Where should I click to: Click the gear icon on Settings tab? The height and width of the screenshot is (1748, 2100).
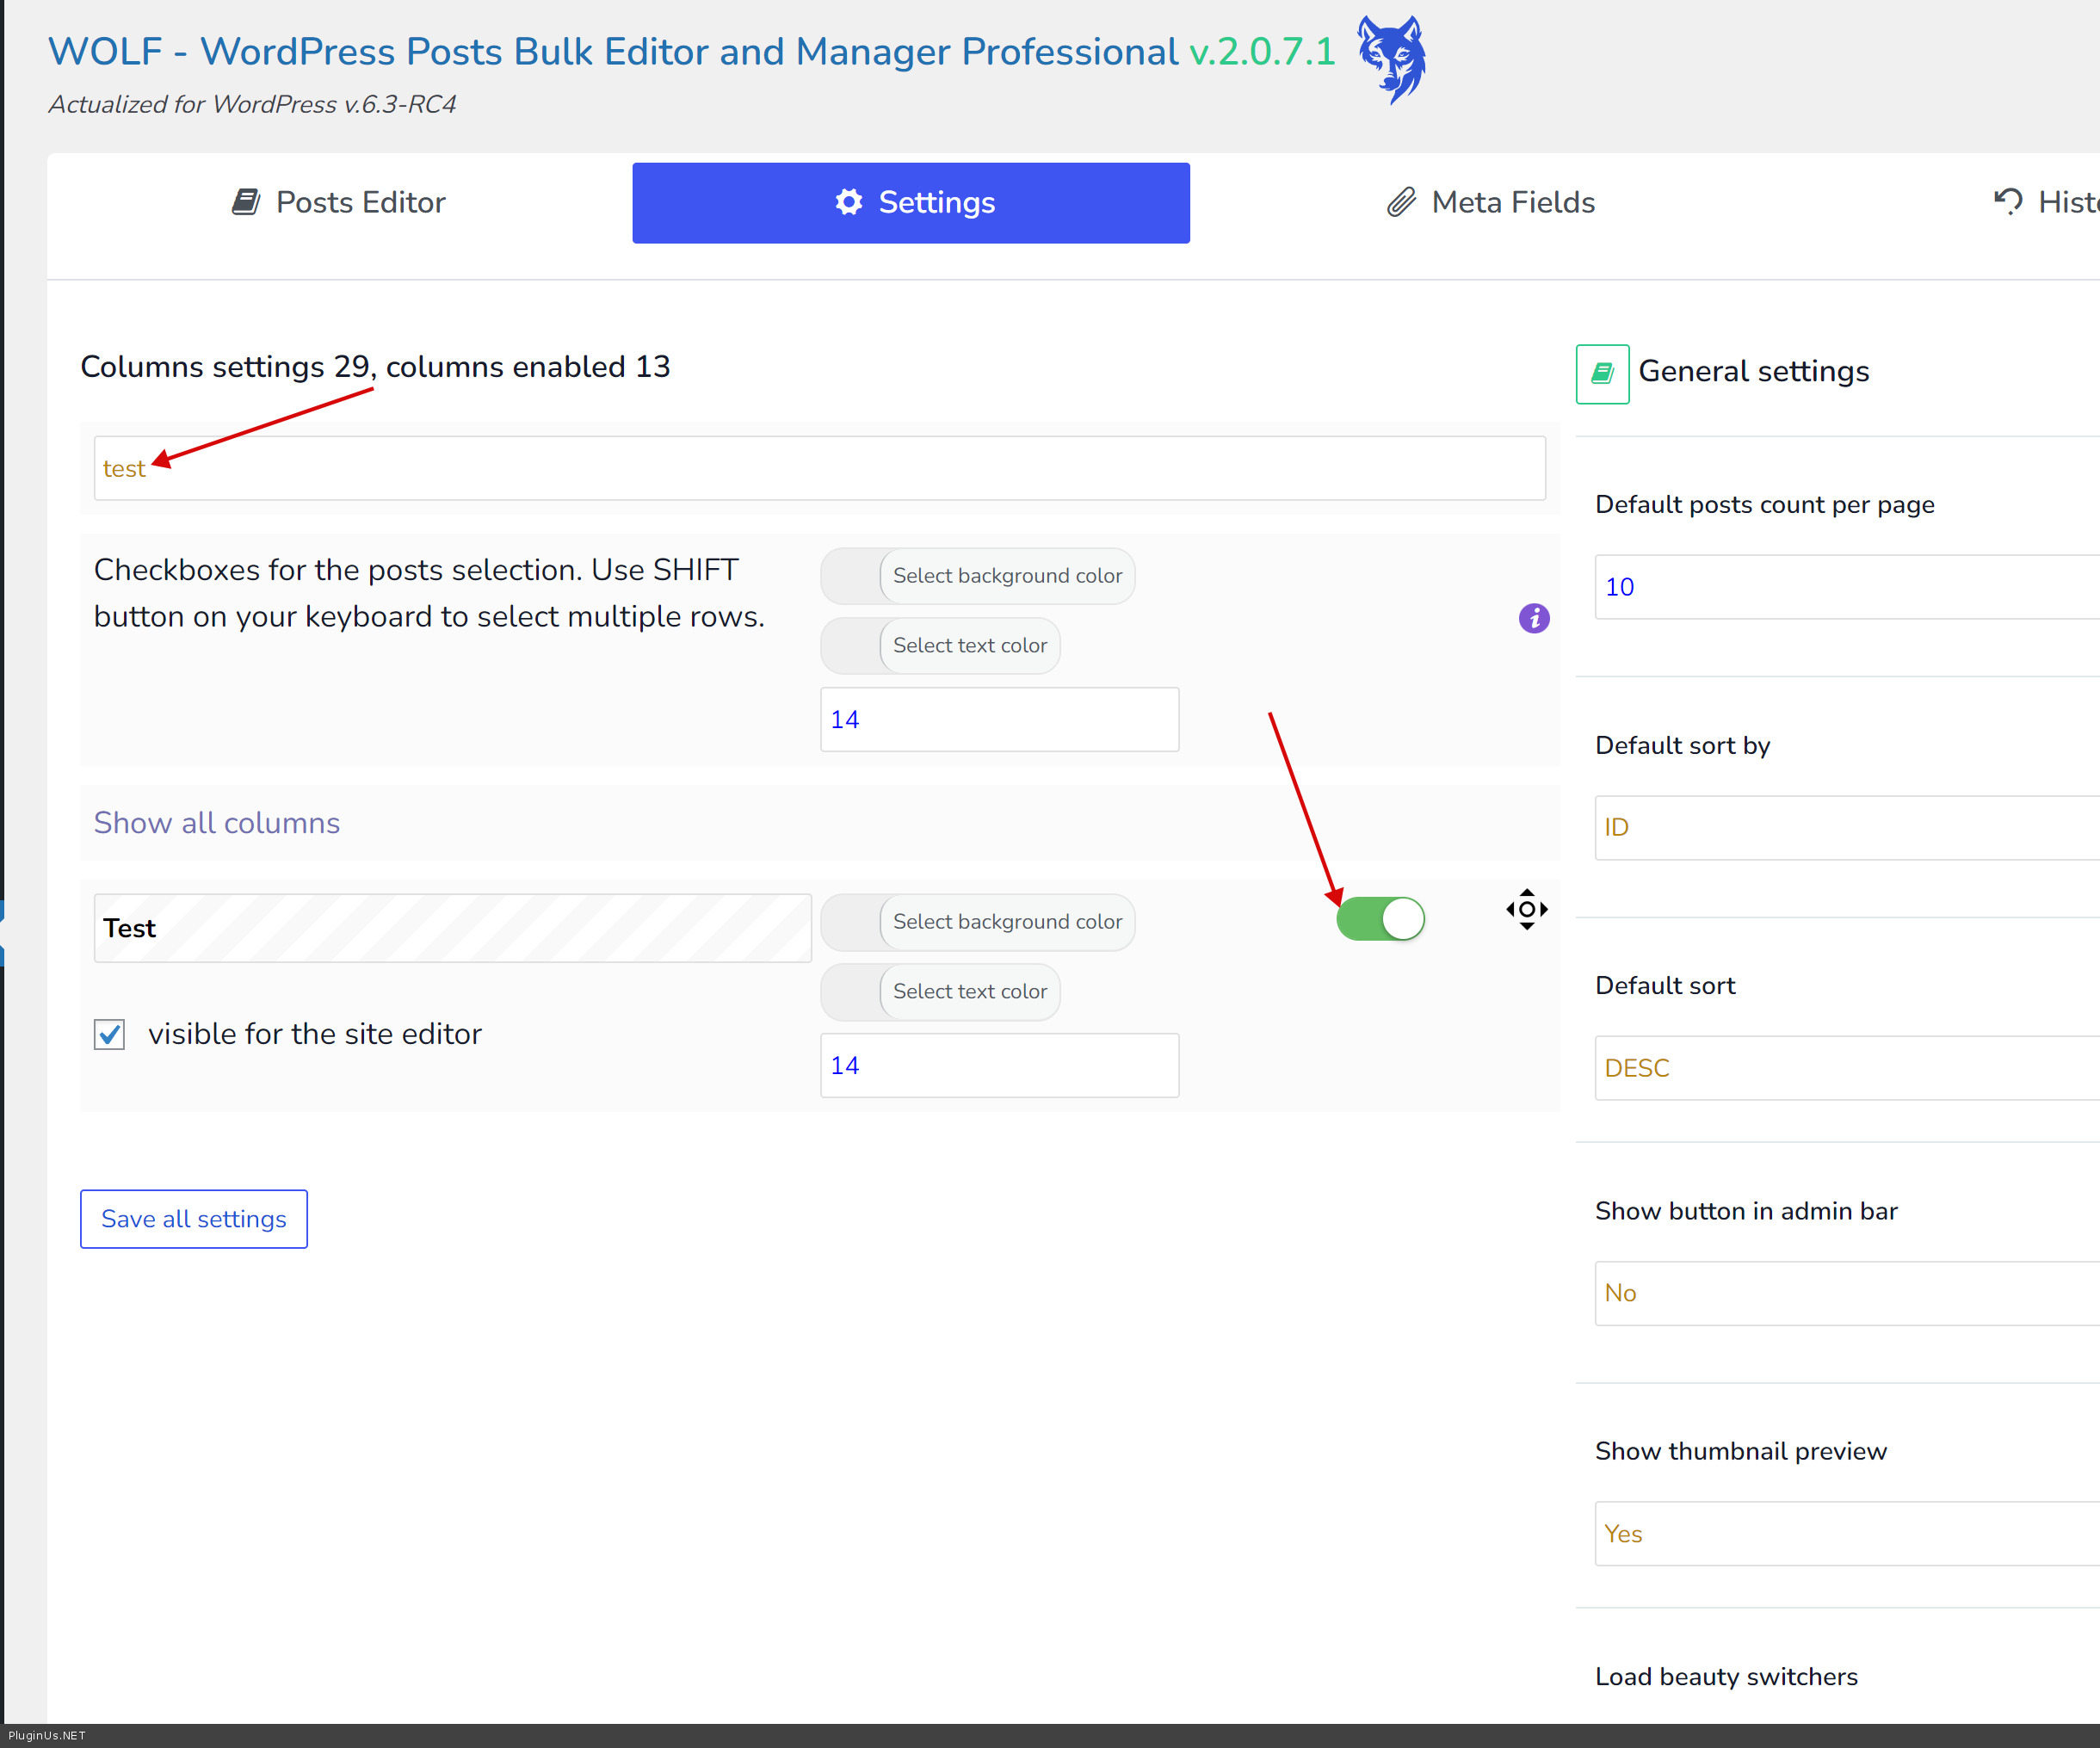point(848,202)
